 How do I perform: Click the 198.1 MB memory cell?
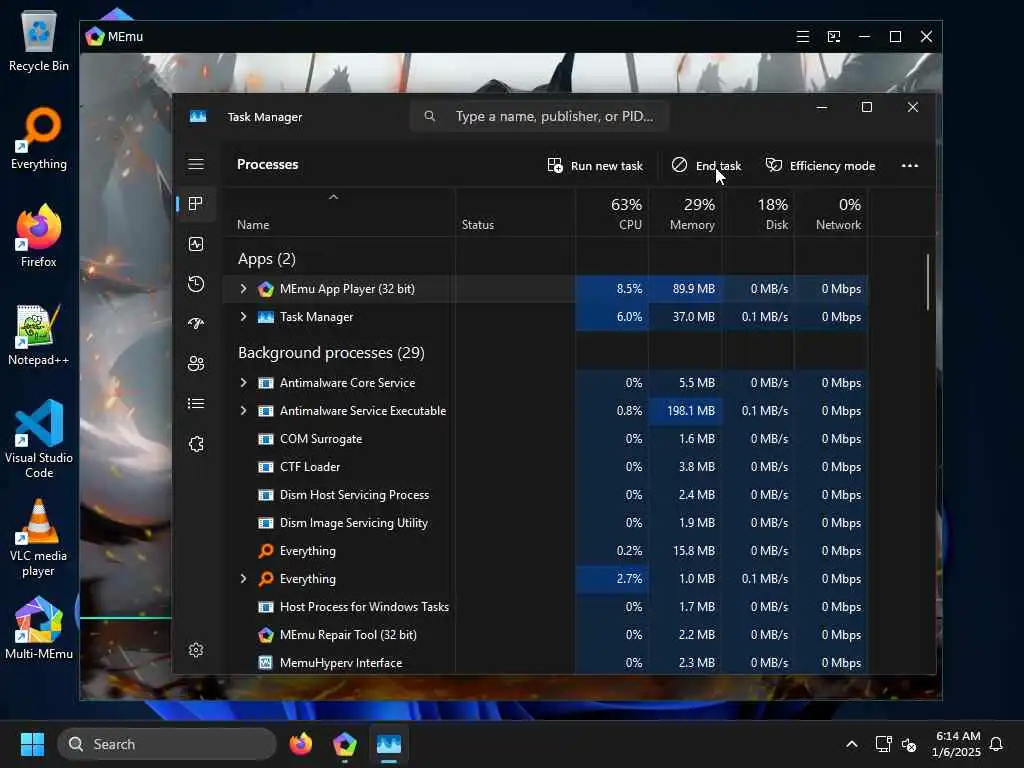(x=685, y=411)
